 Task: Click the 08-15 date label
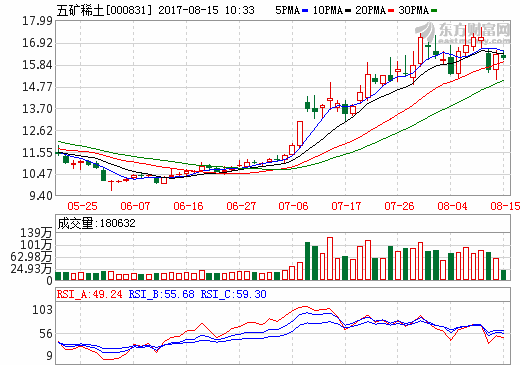505,206
